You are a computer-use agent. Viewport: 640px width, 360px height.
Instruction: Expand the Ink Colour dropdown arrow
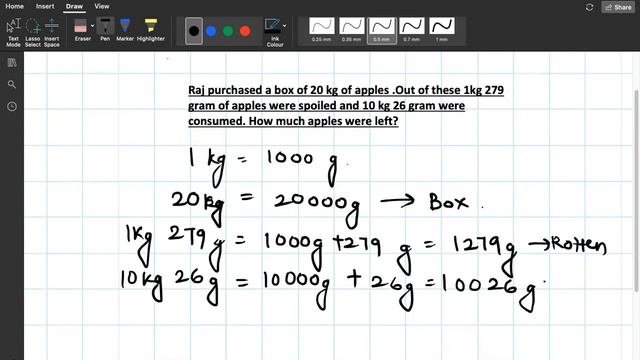(284, 26)
